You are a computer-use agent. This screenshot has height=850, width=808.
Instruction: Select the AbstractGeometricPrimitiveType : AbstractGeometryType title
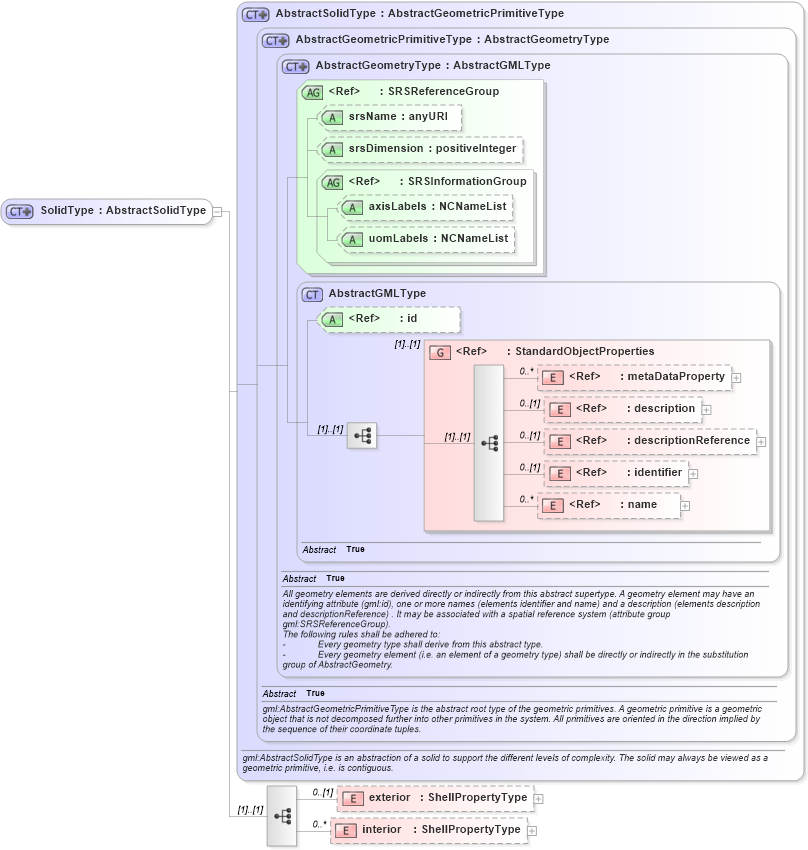coord(452,40)
